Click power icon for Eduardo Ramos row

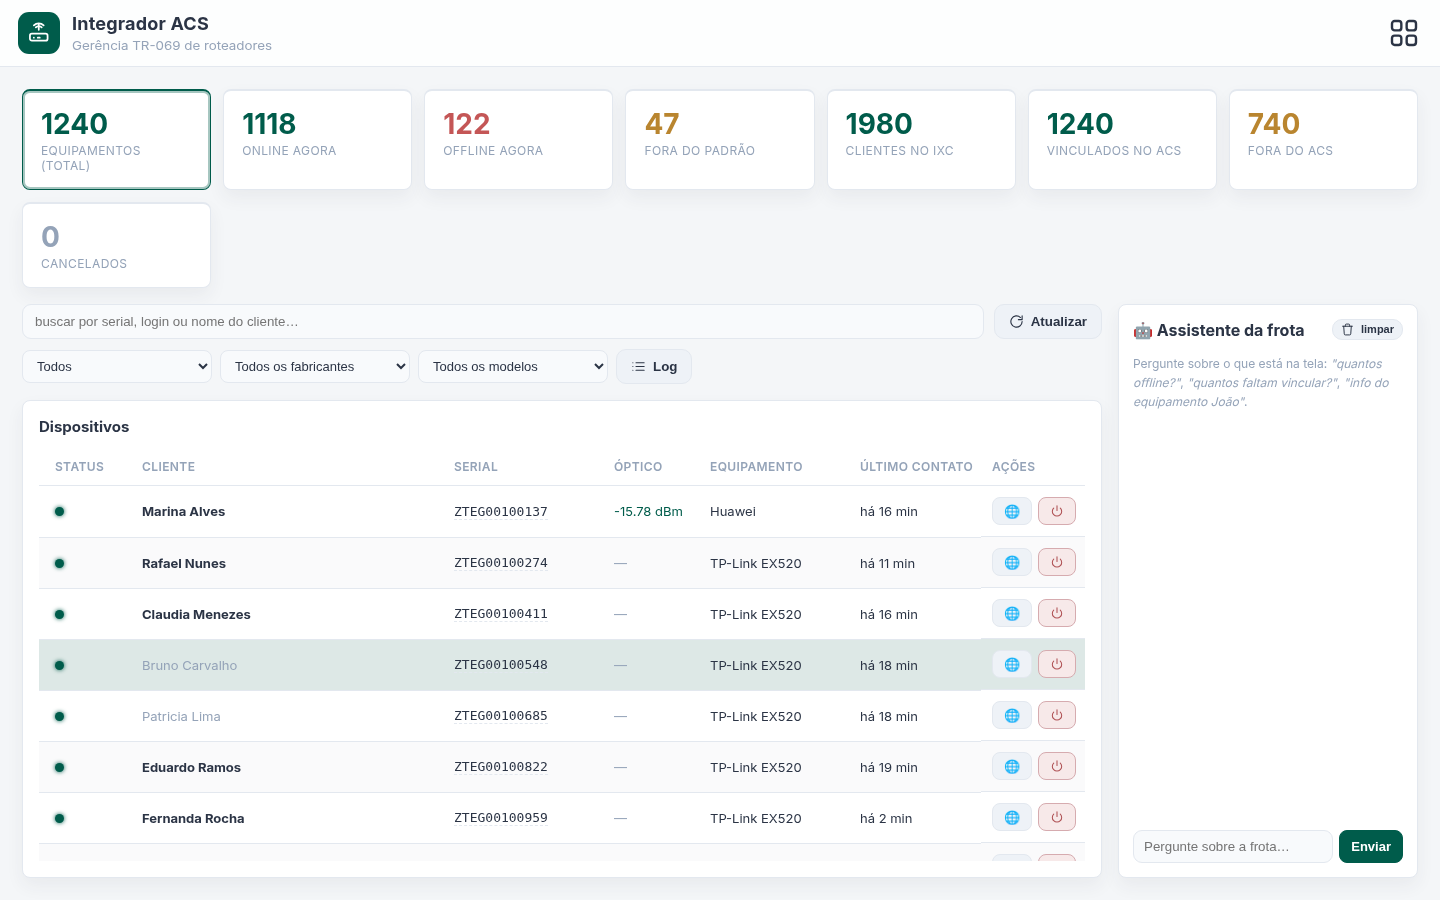tap(1057, 766)
